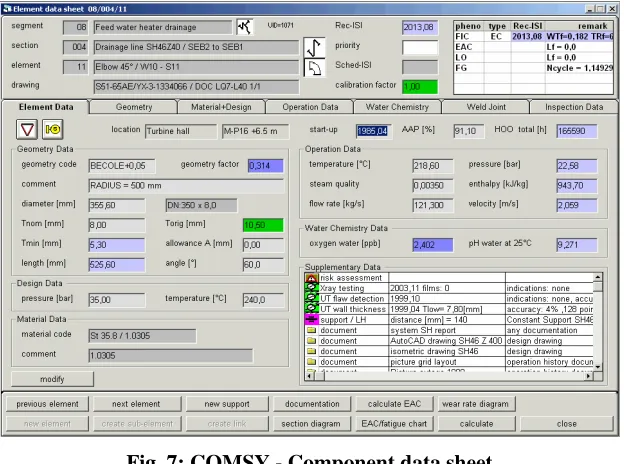Click the green calibration factor field
This screenshot has width=624, height=464.
(x=420, y=87)
